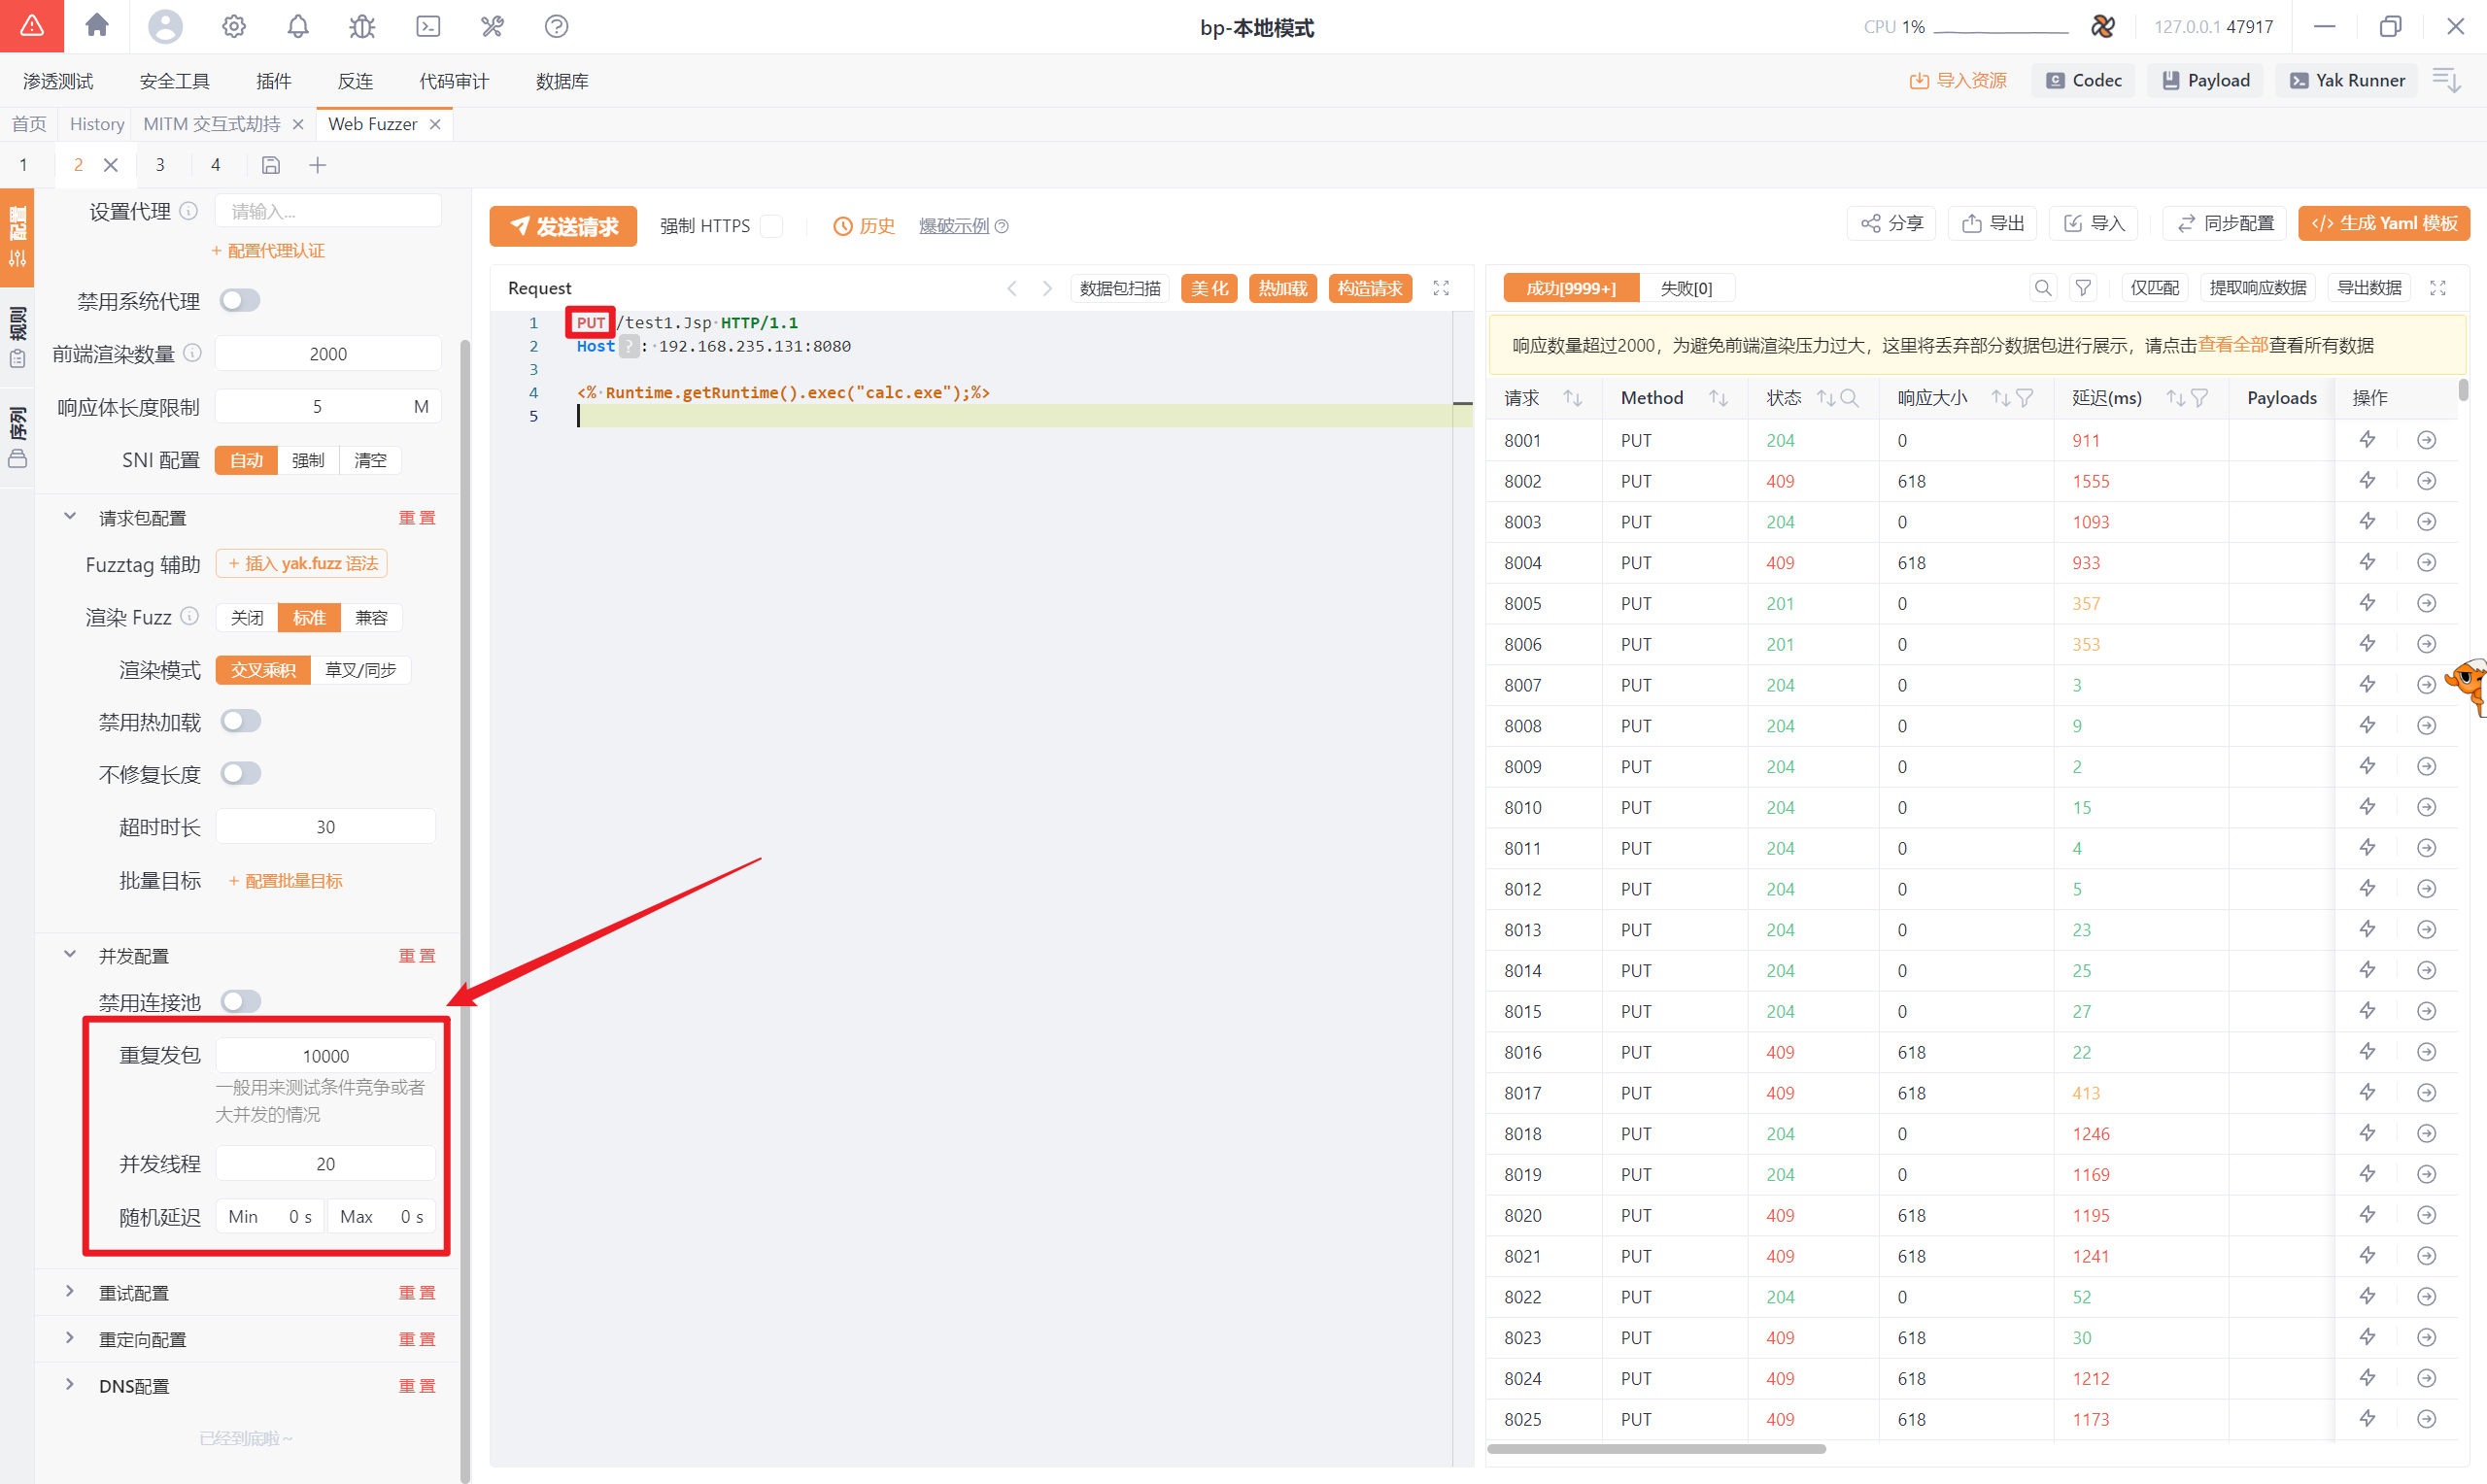Open the 安全工具 menu
The height and width of the screenshot is (1484, 2487).
click(174, 81)
